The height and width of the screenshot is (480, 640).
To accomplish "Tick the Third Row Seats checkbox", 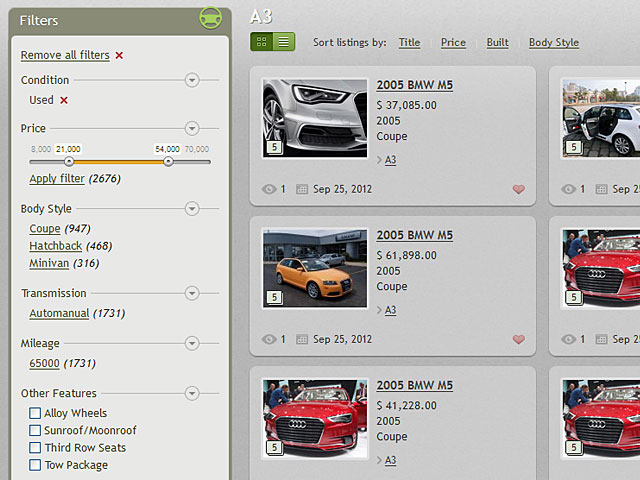I will pos(35,448).
